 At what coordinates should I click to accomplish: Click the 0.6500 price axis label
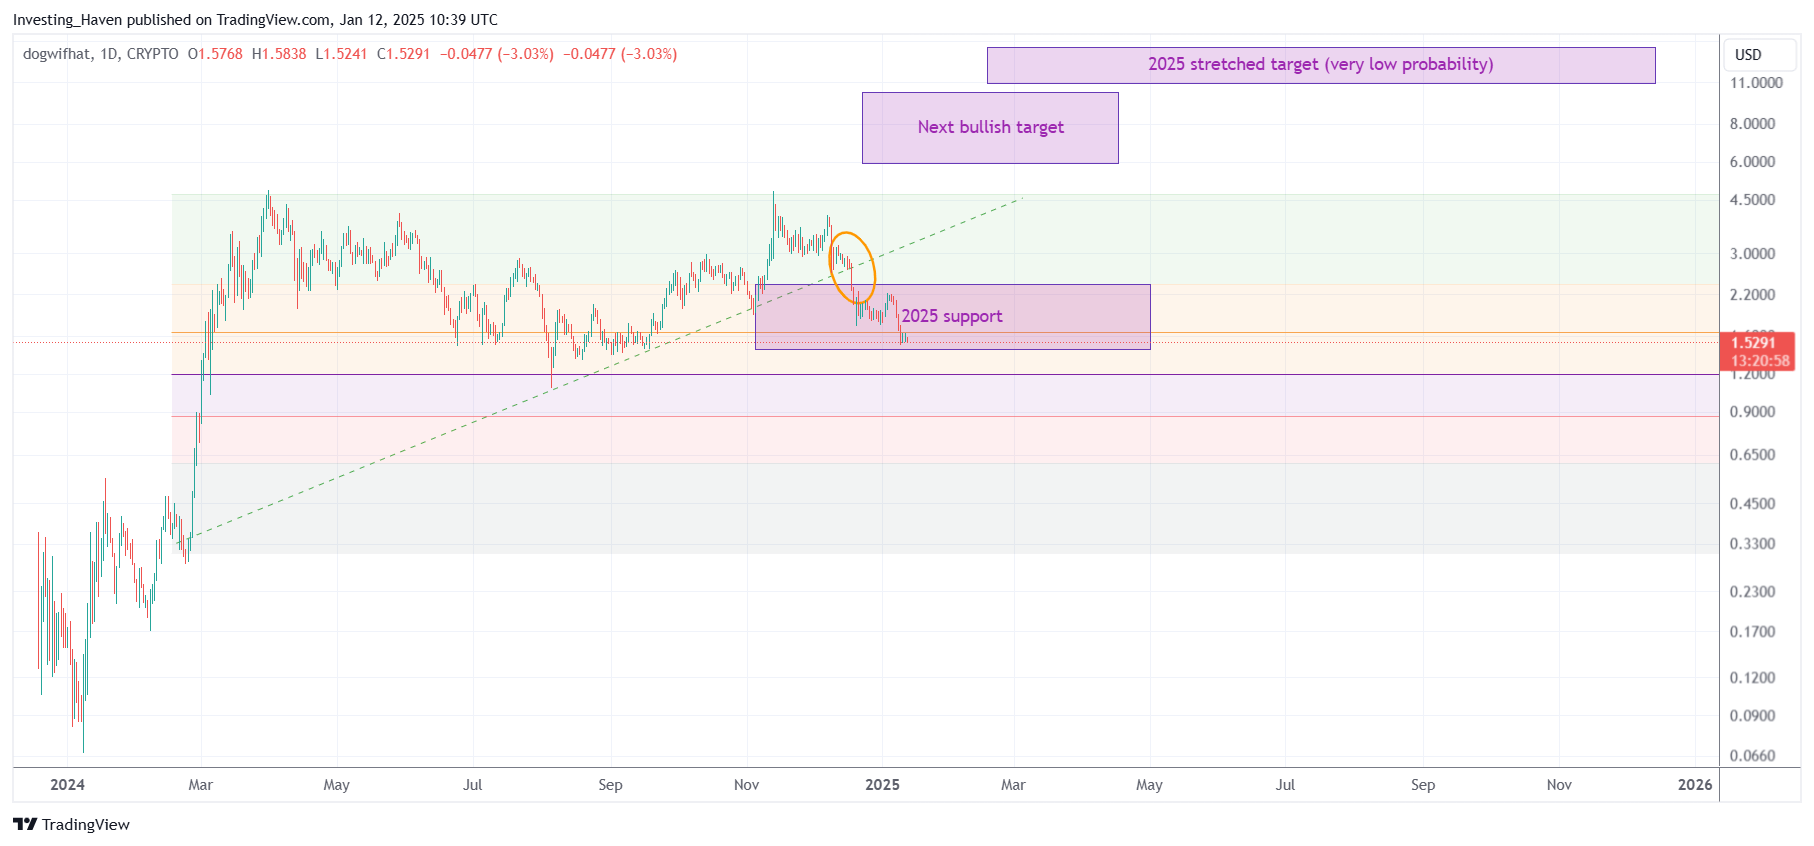point(1753,455)
